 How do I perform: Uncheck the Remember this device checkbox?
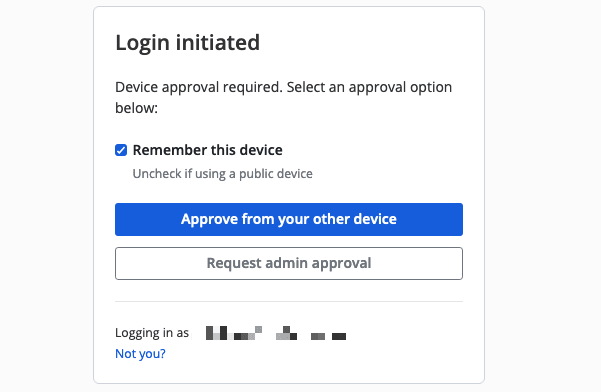click(121, 150)
